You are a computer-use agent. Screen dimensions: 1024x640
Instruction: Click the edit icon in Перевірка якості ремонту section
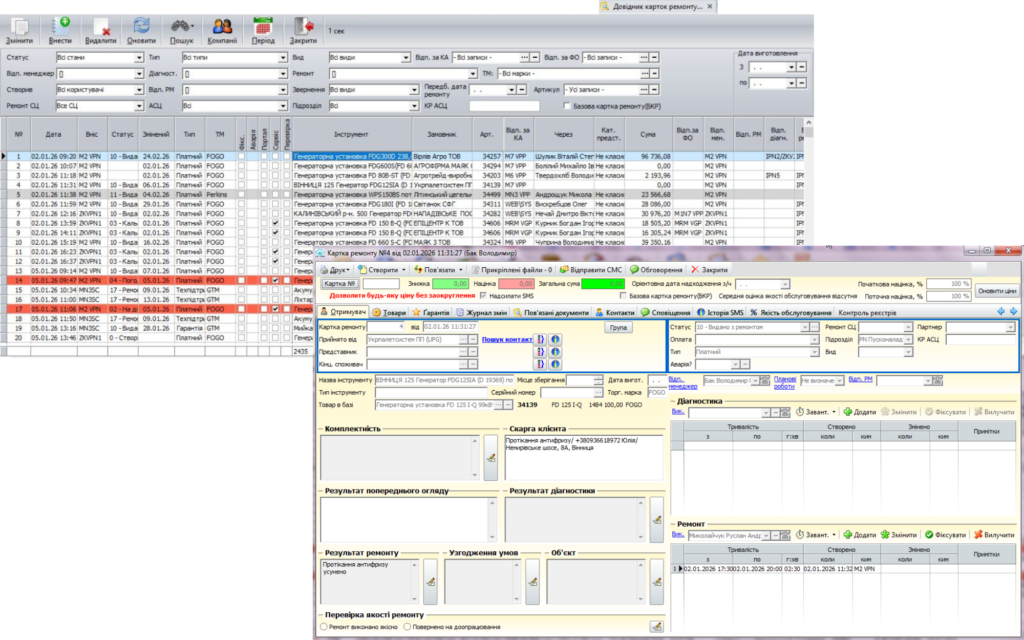point(656,626)
